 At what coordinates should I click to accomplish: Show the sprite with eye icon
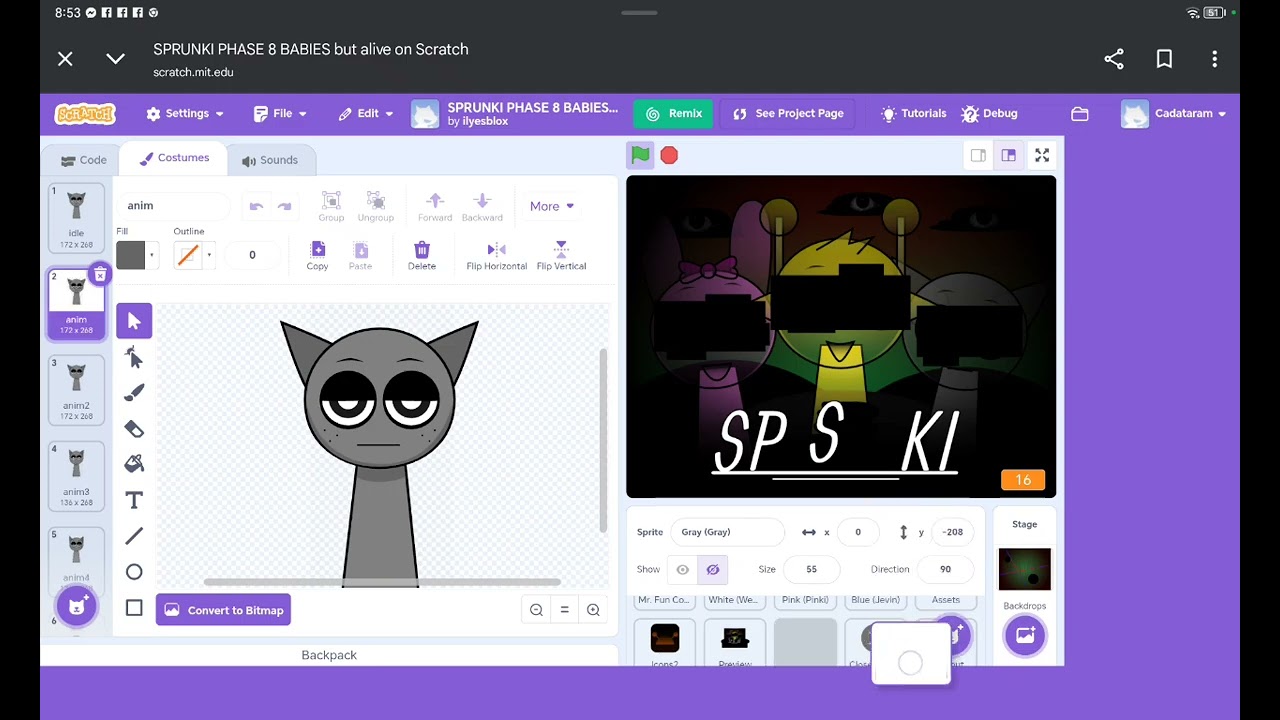tap(683, 570)
